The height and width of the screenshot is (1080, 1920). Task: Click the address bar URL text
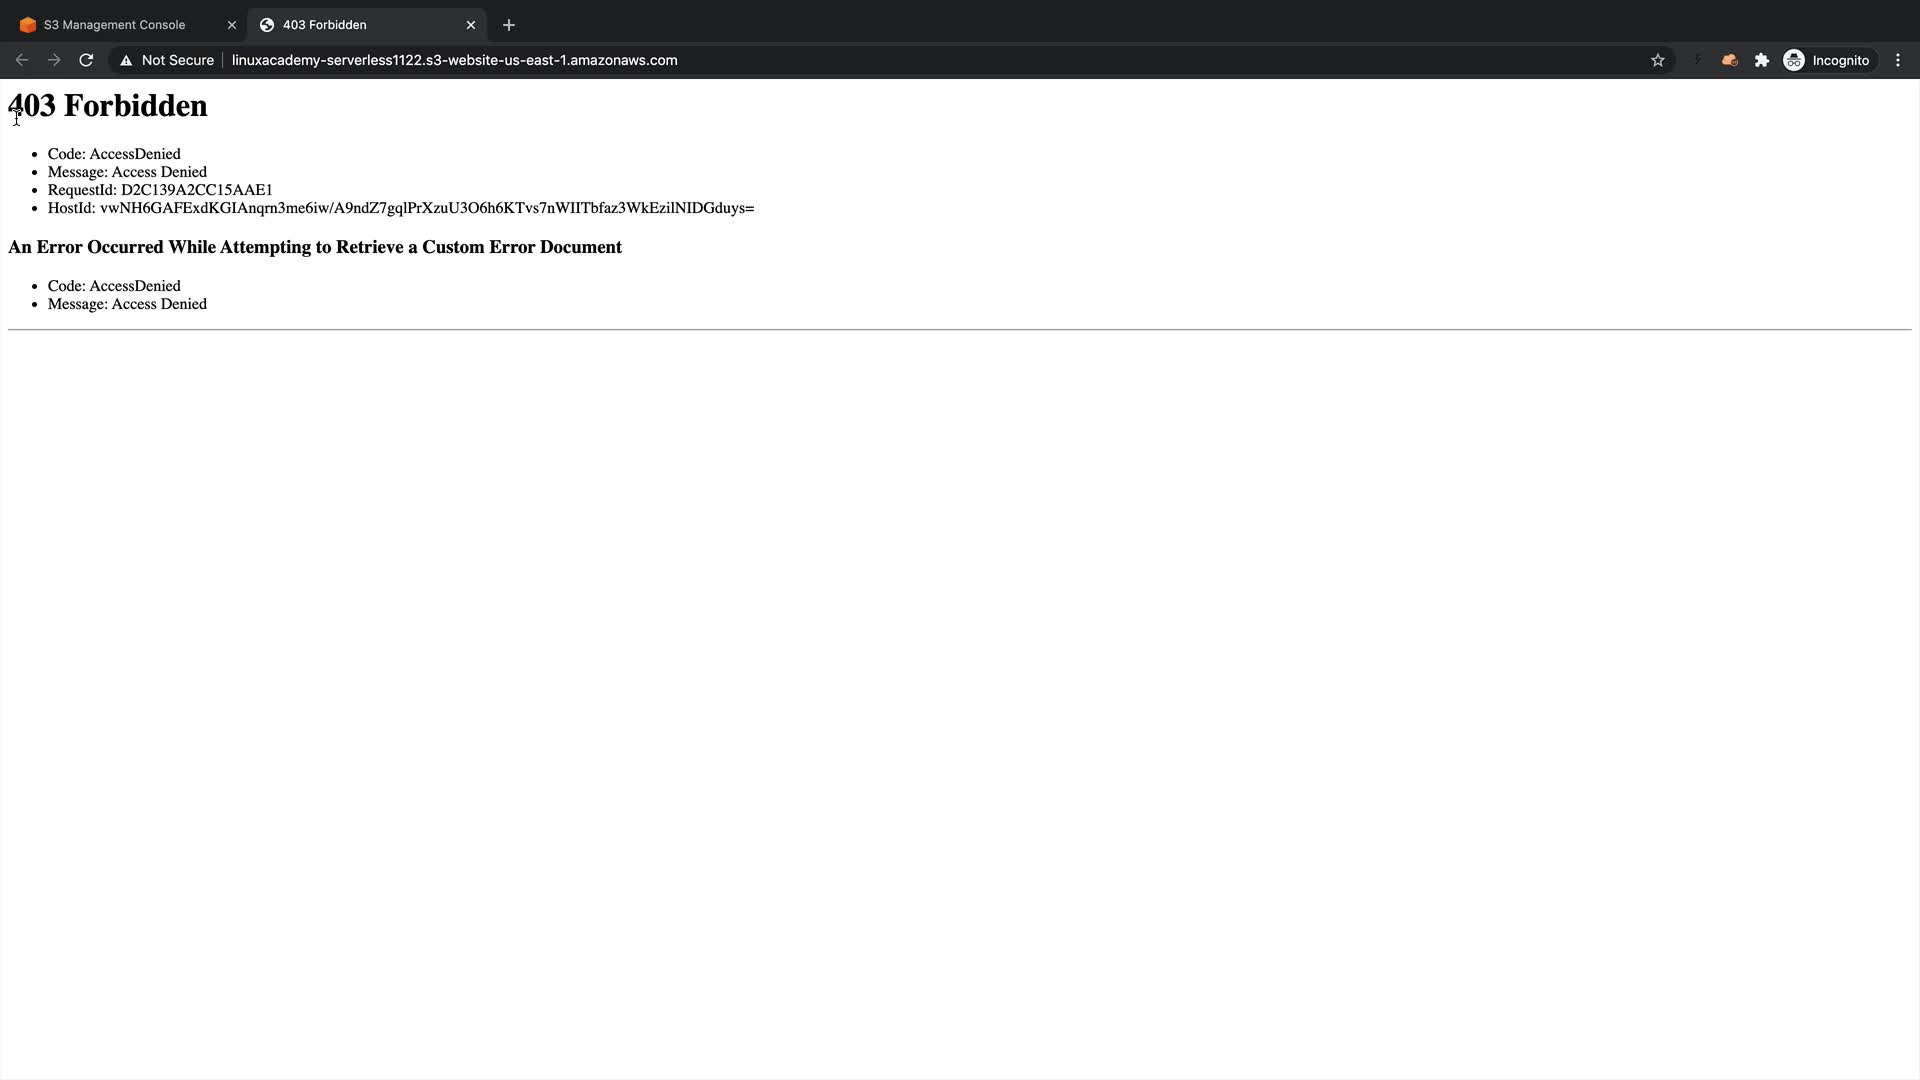click(454, 60)
